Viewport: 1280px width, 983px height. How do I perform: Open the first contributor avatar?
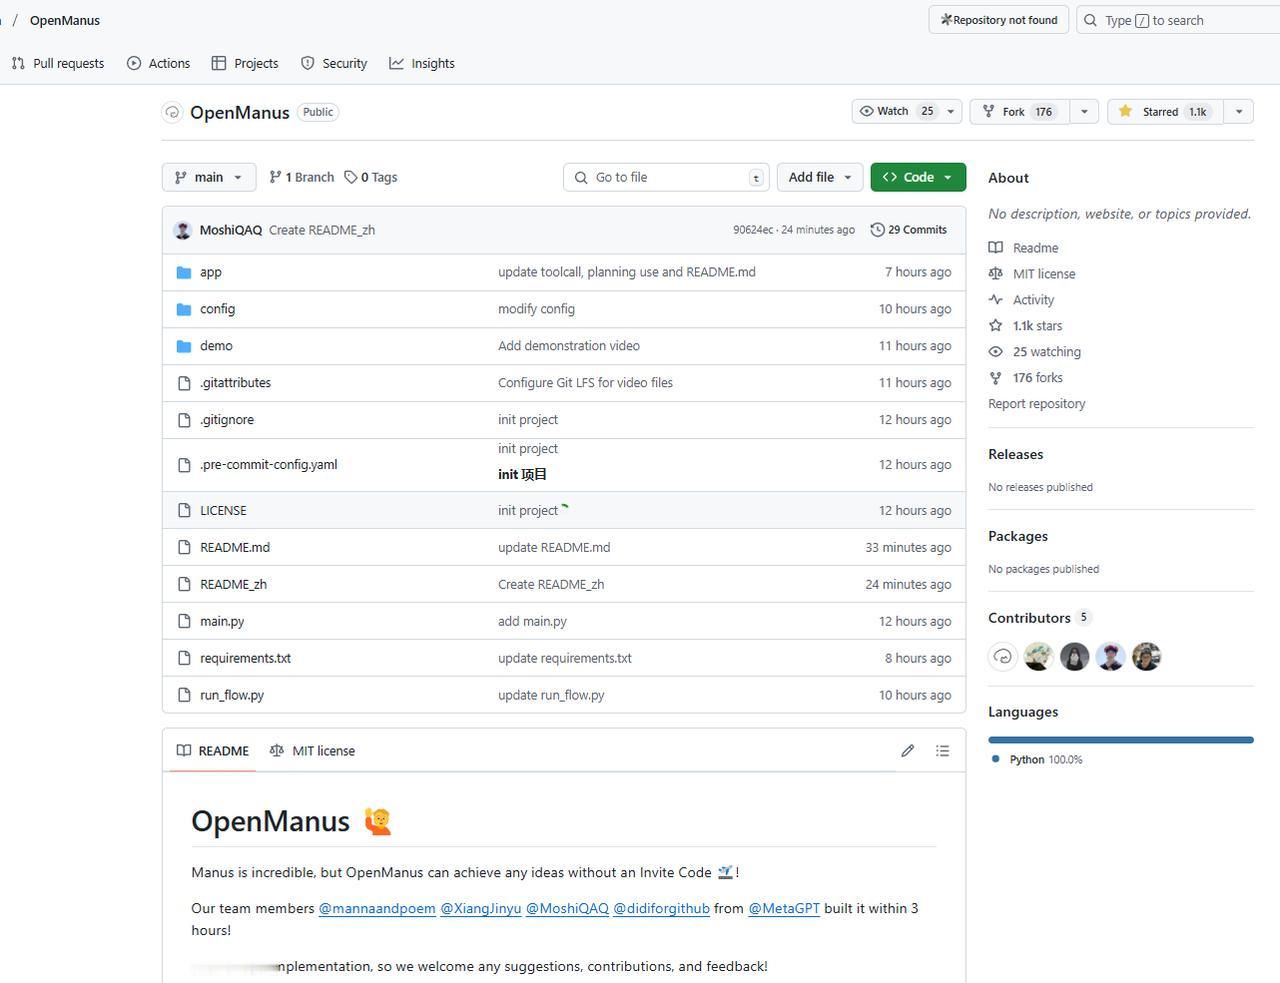[x=1003, y=656]
